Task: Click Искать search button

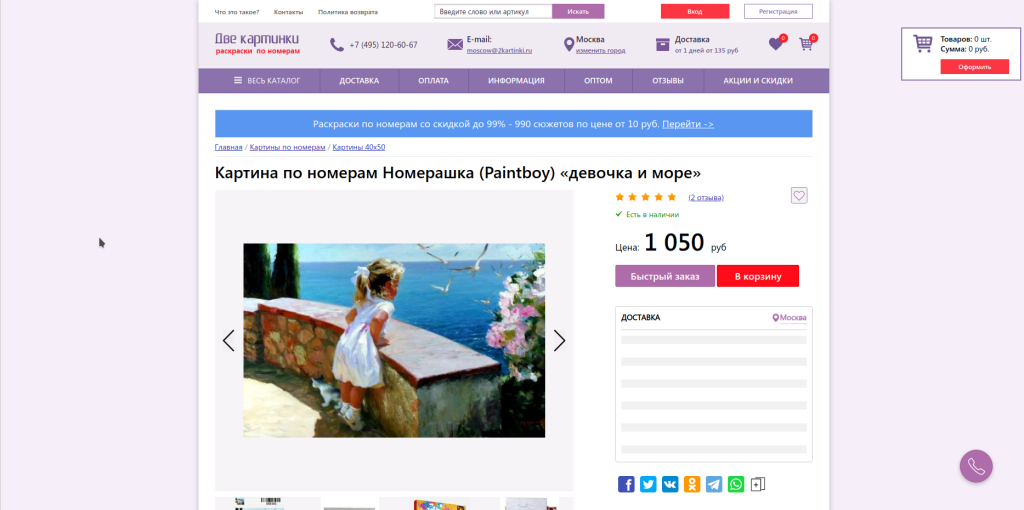Action: 578,12
